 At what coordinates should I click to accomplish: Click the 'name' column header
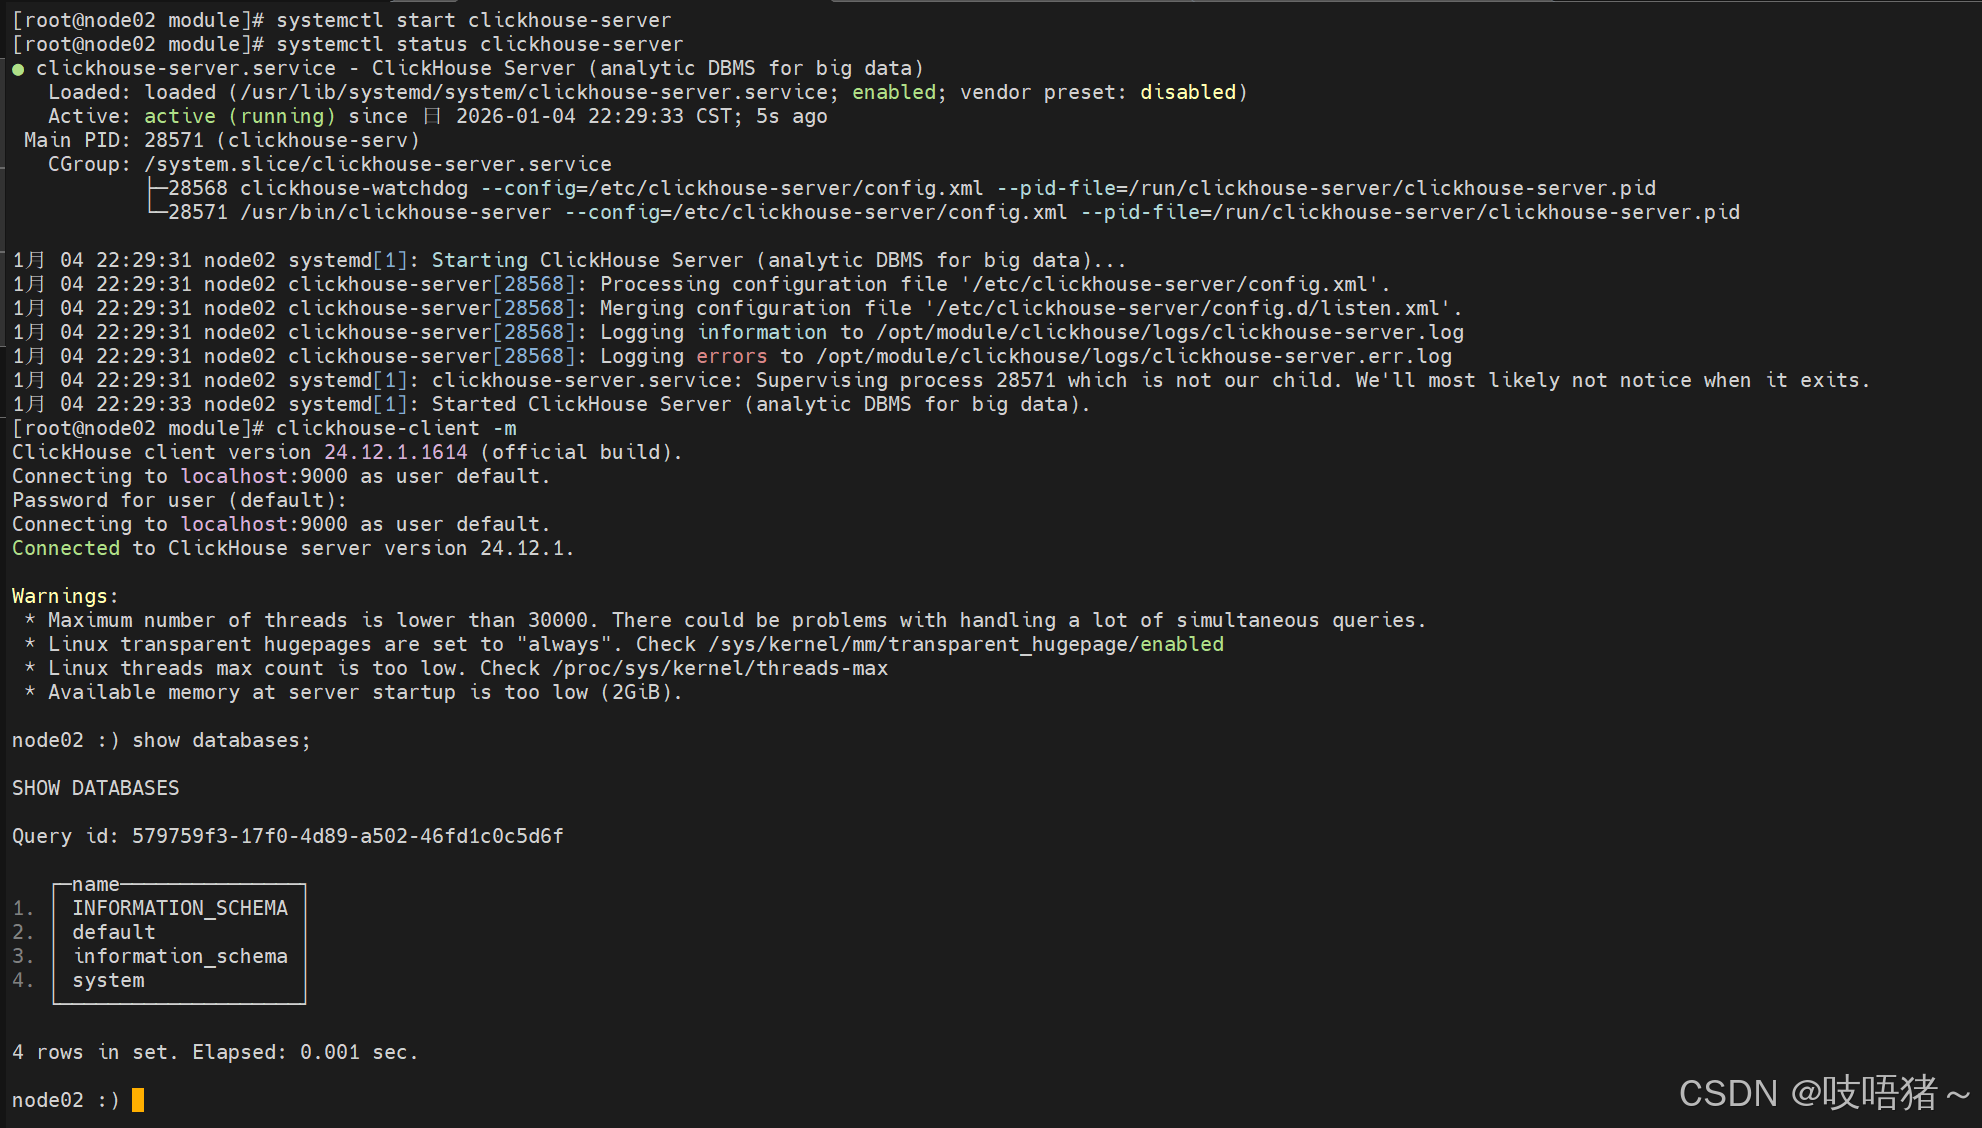point(96,884)
